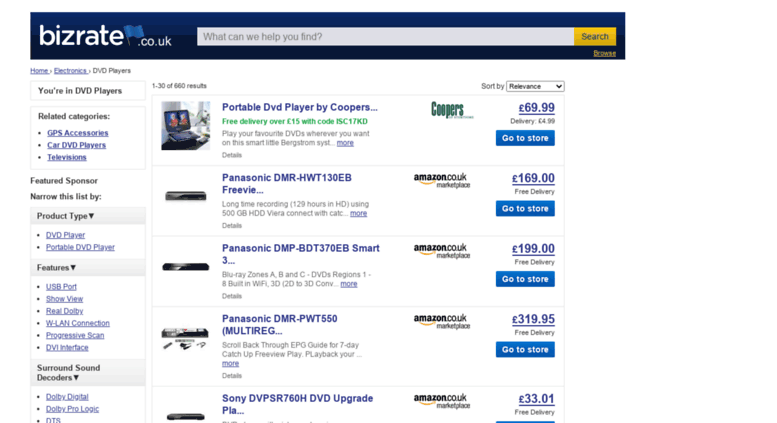Click Amazon logo for DMR-HWT130EB
The height and width of the screenshot is (423, 777).
pos(442,180)
